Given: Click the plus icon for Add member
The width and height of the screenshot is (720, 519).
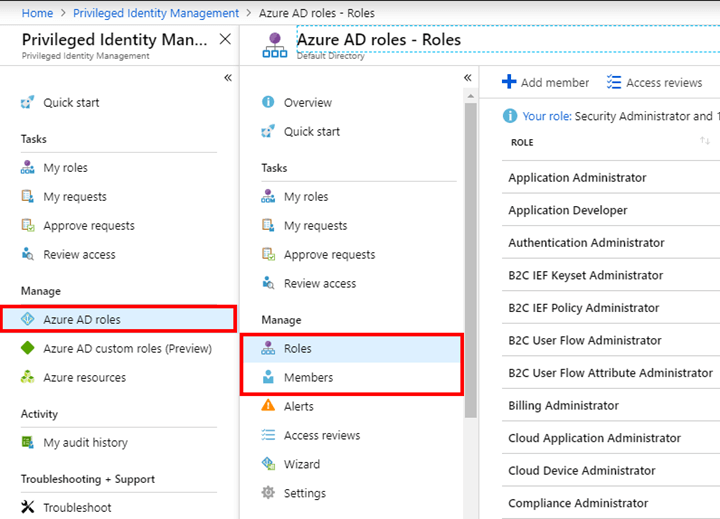Looking at the screenshot, I should point(509,82).
